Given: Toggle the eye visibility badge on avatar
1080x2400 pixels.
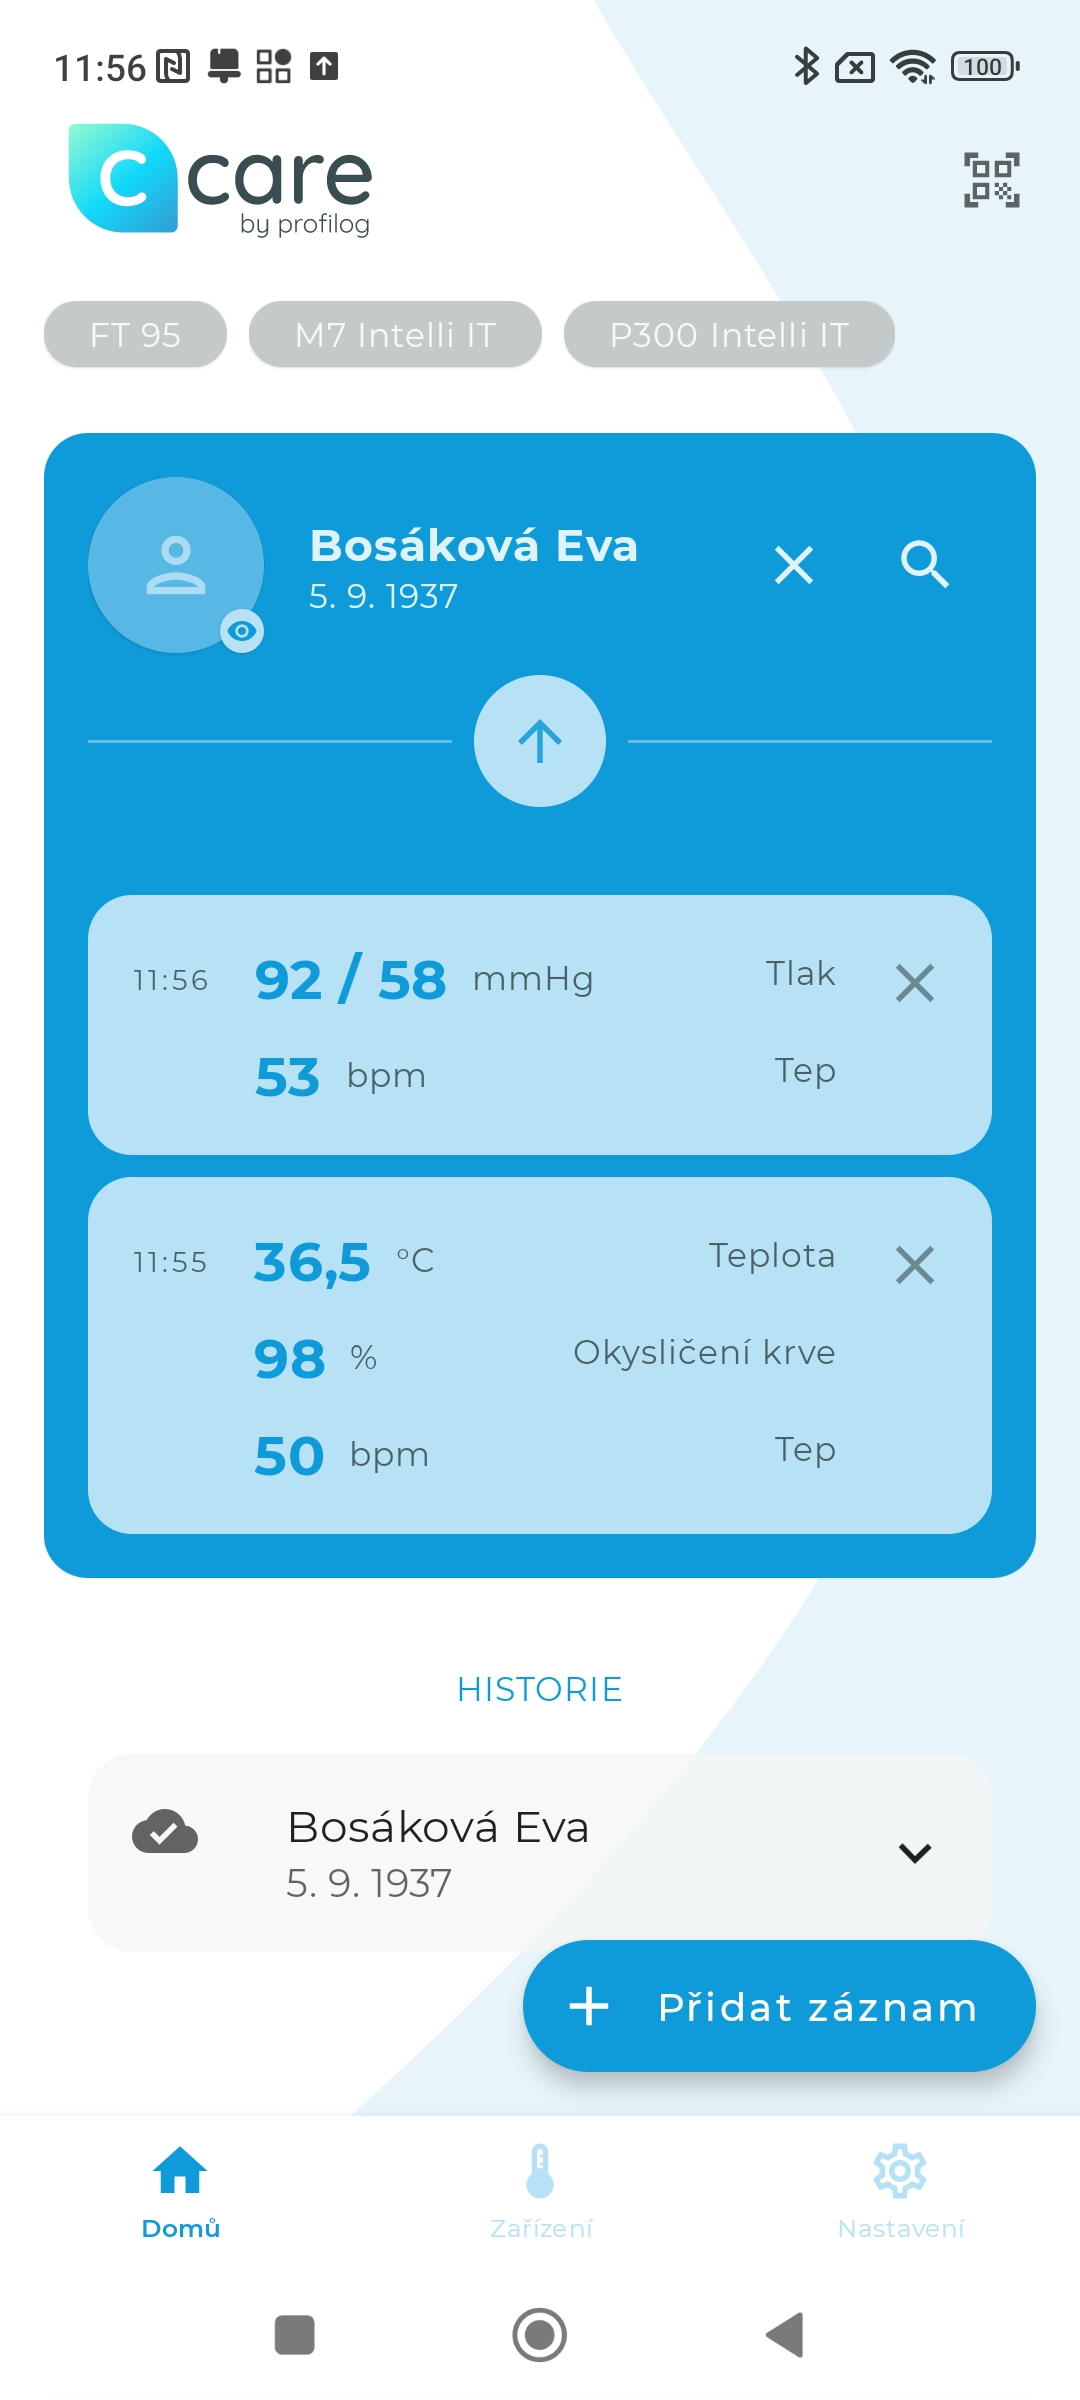Looking at the screenshot, I should click(242, 631).
